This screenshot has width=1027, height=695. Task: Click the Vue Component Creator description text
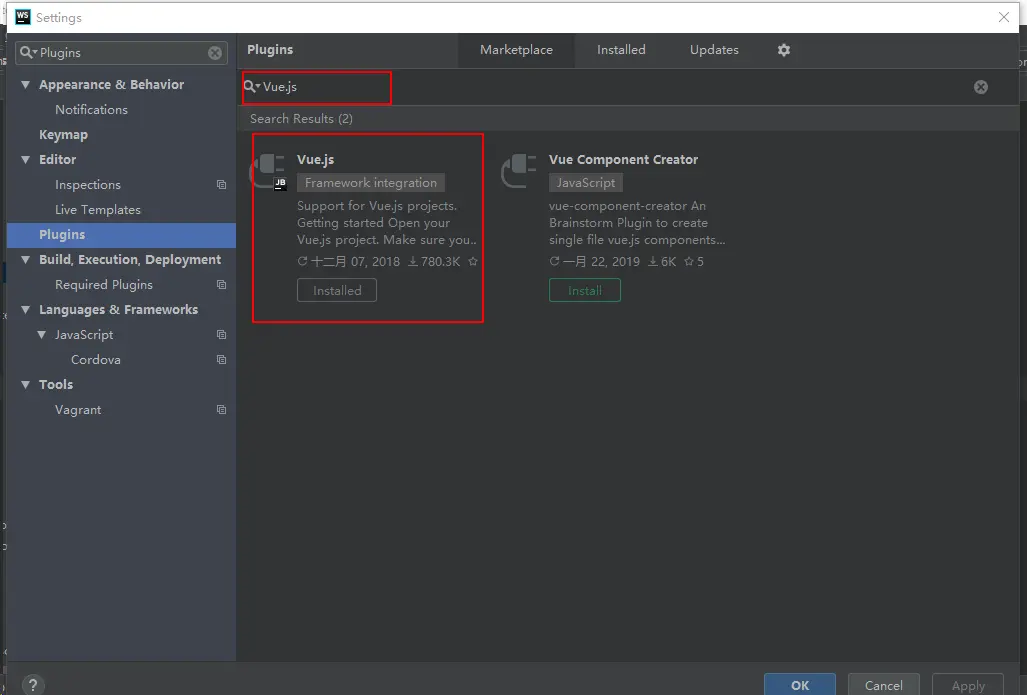coord(637,223)
